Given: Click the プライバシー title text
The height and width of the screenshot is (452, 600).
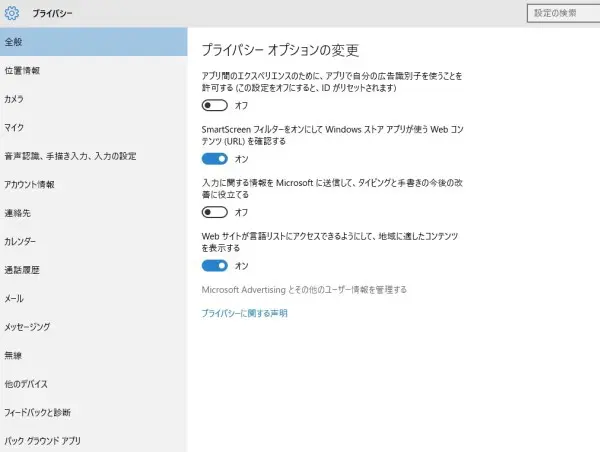Looking at the screenshot, I should (x=52, y=13).
